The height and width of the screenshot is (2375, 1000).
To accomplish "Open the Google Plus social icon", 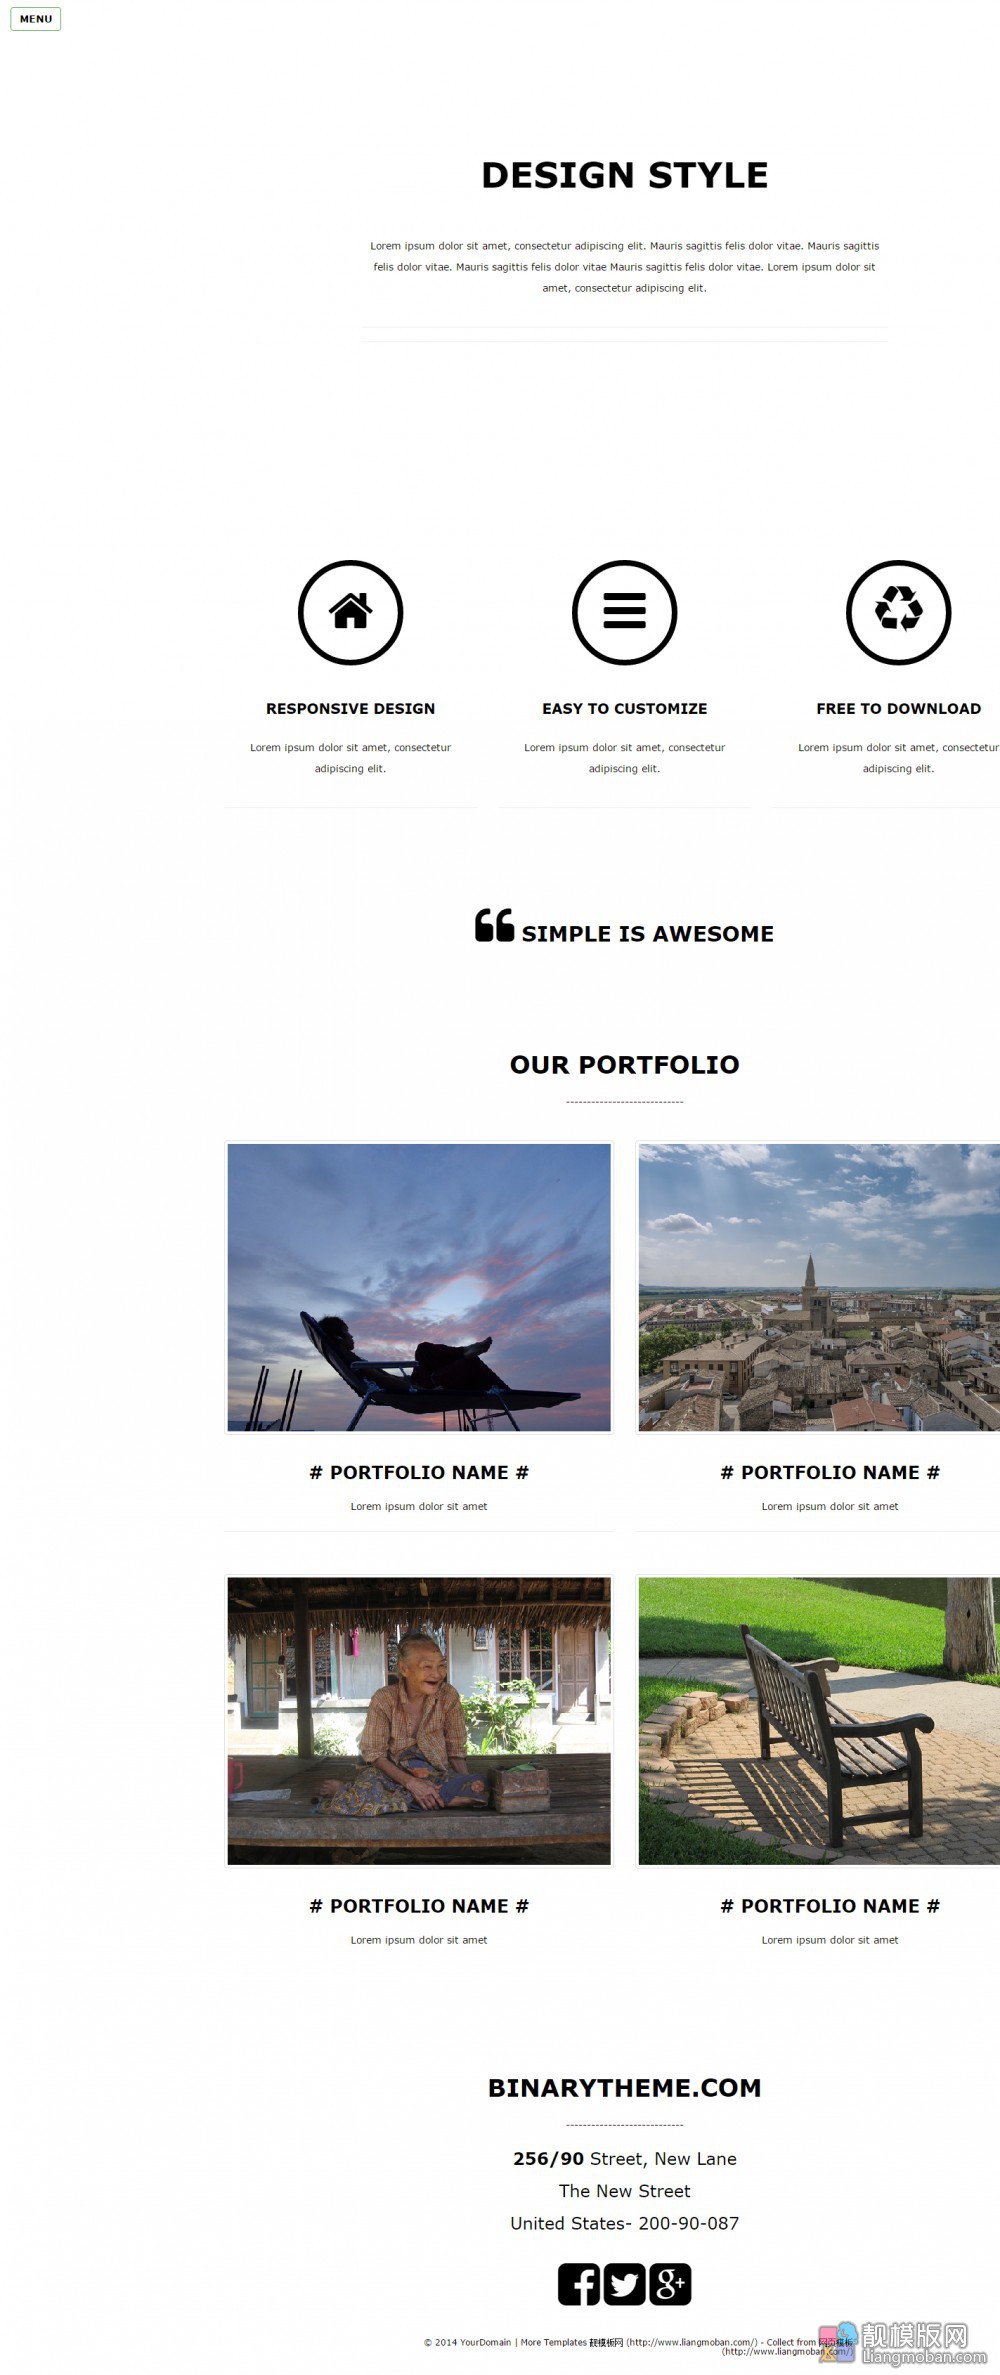I will [670, 2284].
